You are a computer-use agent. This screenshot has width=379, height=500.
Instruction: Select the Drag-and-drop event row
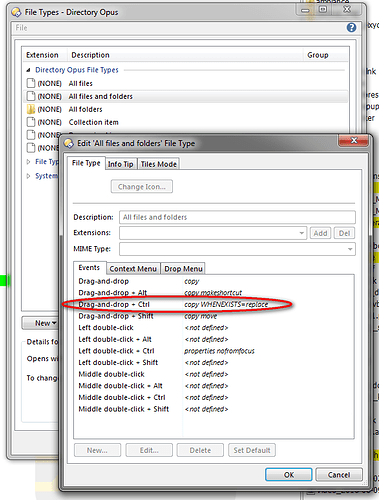coord(213,281)
